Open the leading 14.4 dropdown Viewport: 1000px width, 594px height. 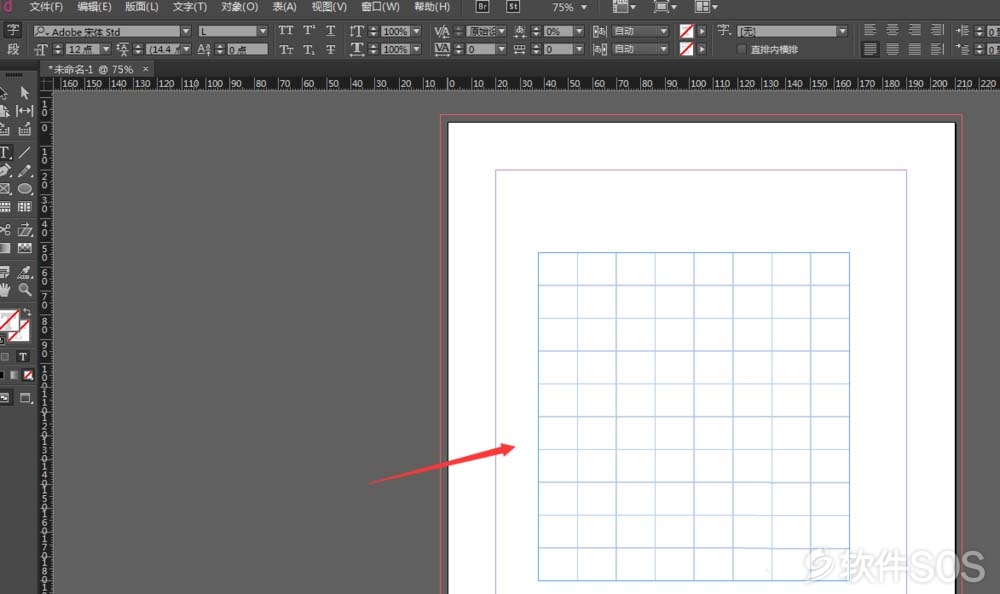click(186, 49)
